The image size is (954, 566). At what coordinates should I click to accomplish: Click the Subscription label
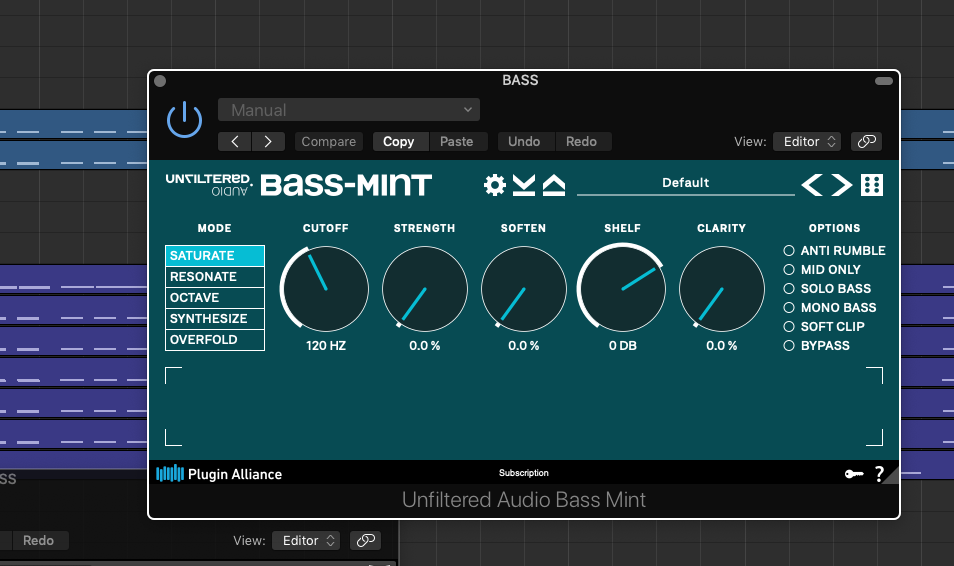[x=524, y=473]
